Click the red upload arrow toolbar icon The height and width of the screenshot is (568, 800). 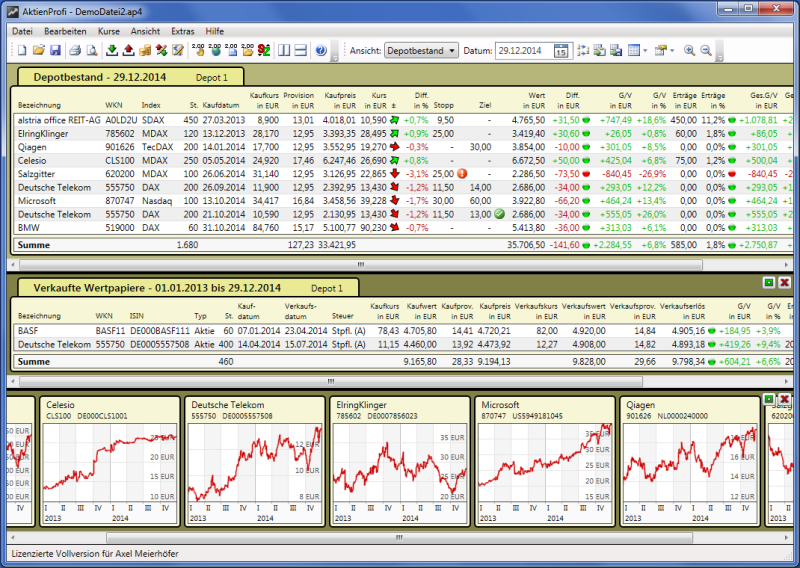click(x=128, y=50)
